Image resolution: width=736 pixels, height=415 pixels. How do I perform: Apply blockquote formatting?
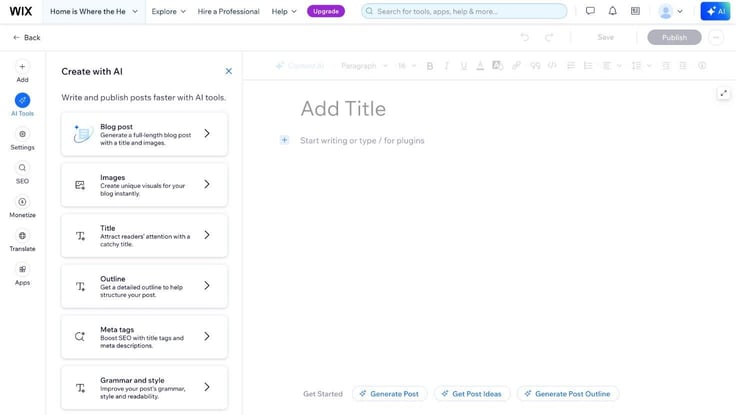535,66
